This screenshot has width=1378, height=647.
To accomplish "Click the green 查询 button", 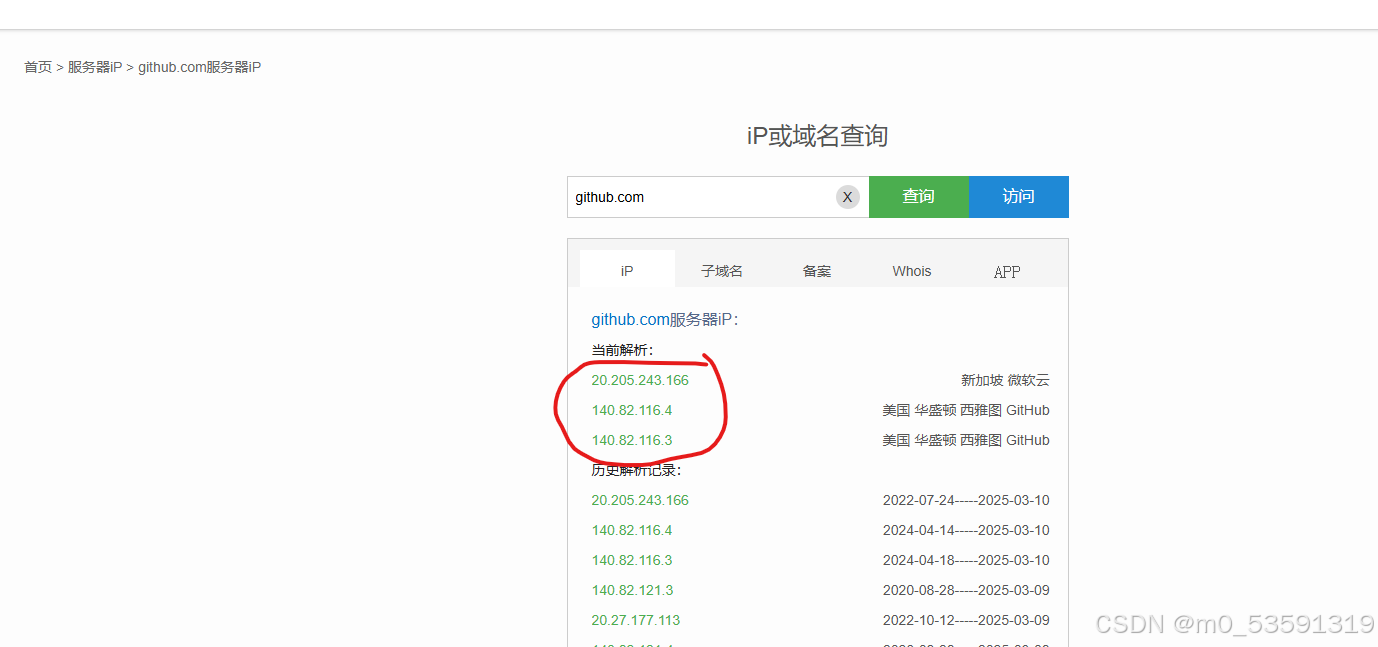I will pos(919,197).
